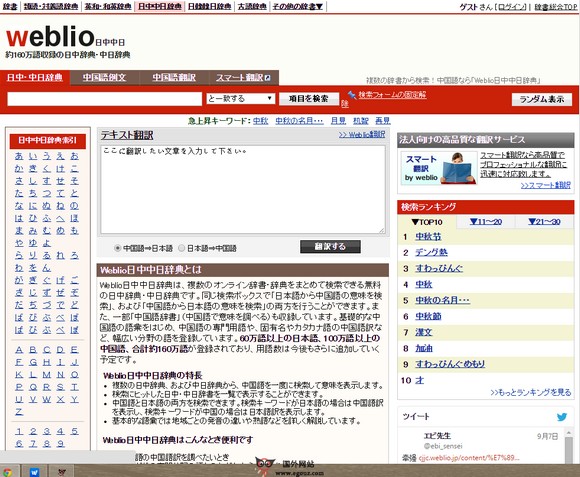Viewport: 580px width, 477px height.
Task: Open ranking item 3 すわっぴんぐ
Action: 439,268
